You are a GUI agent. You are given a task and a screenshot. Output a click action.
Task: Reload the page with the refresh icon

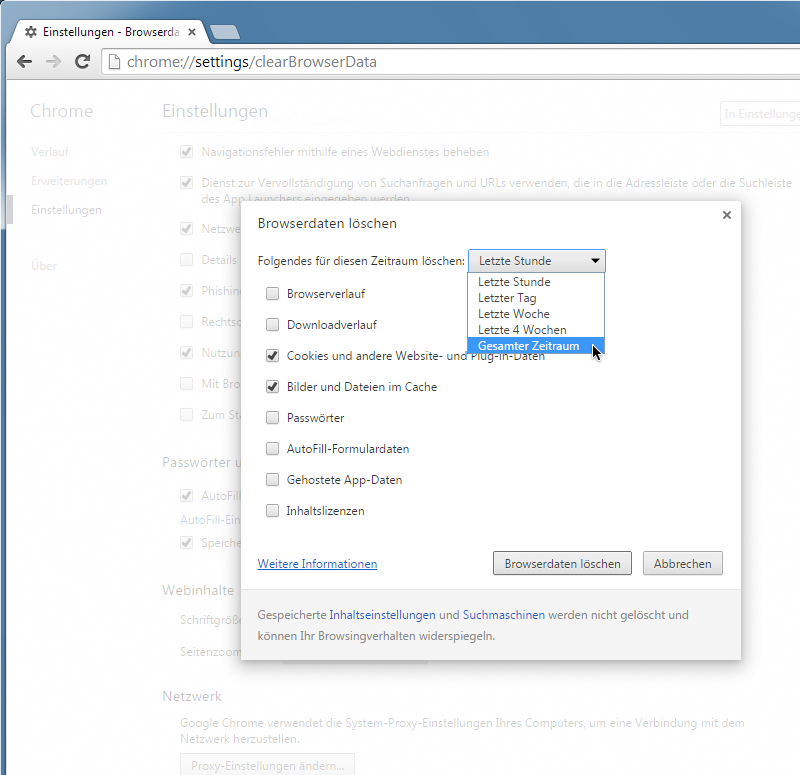82,62
